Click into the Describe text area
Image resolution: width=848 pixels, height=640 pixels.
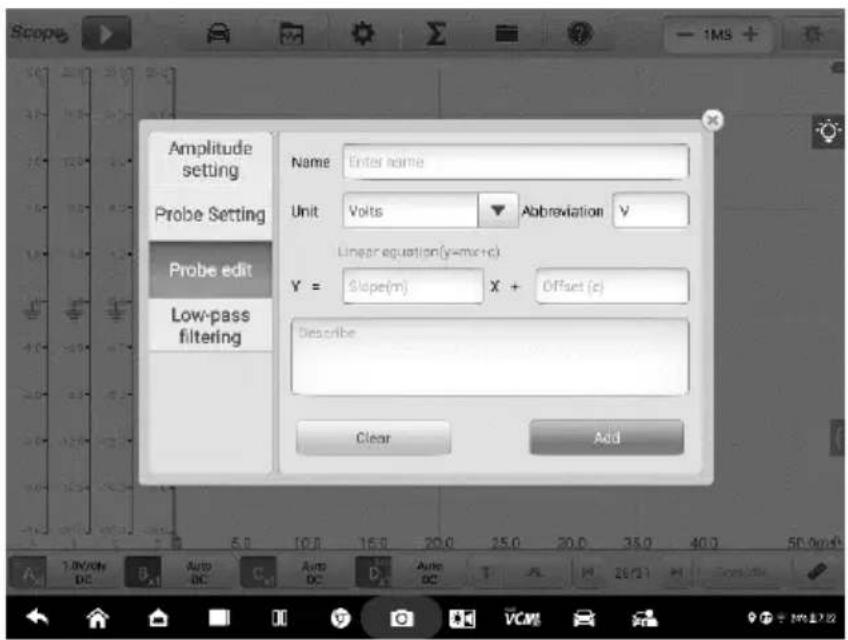[490, 357]
